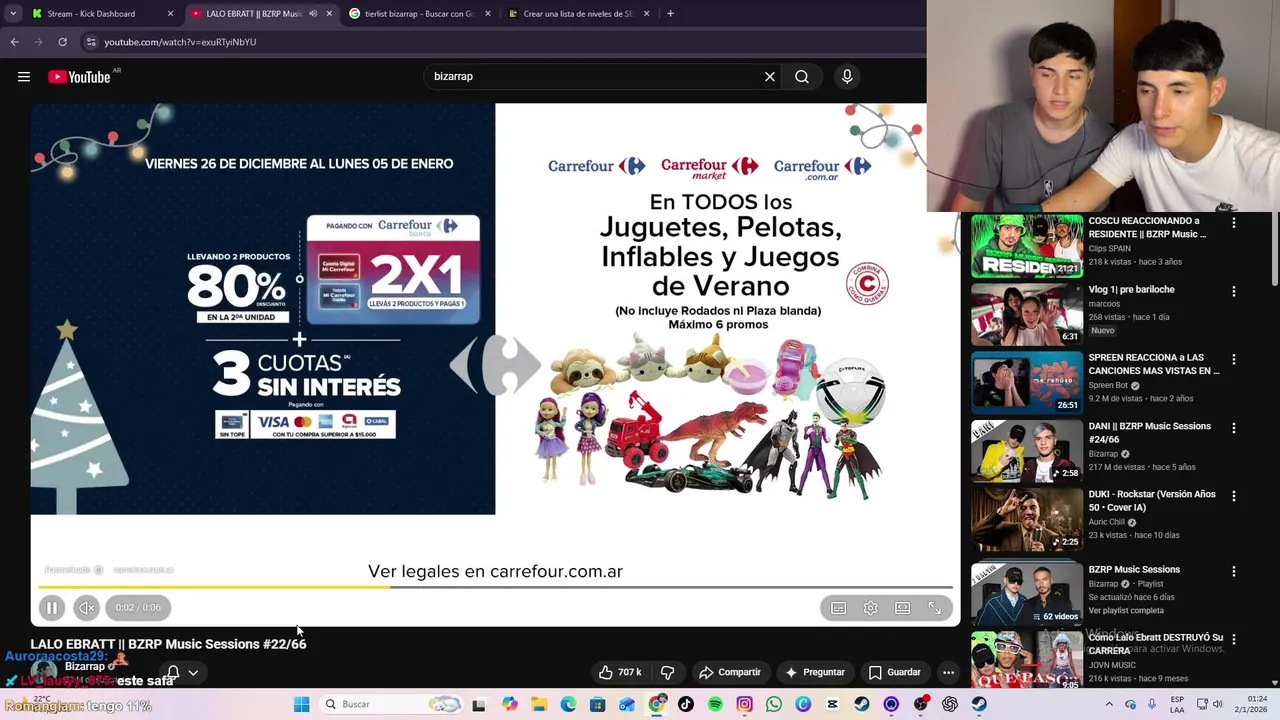This screenshot has width=1280, height=720.
Task: Open more actions ellipsis beside Guardar
Action: [948, 672]
